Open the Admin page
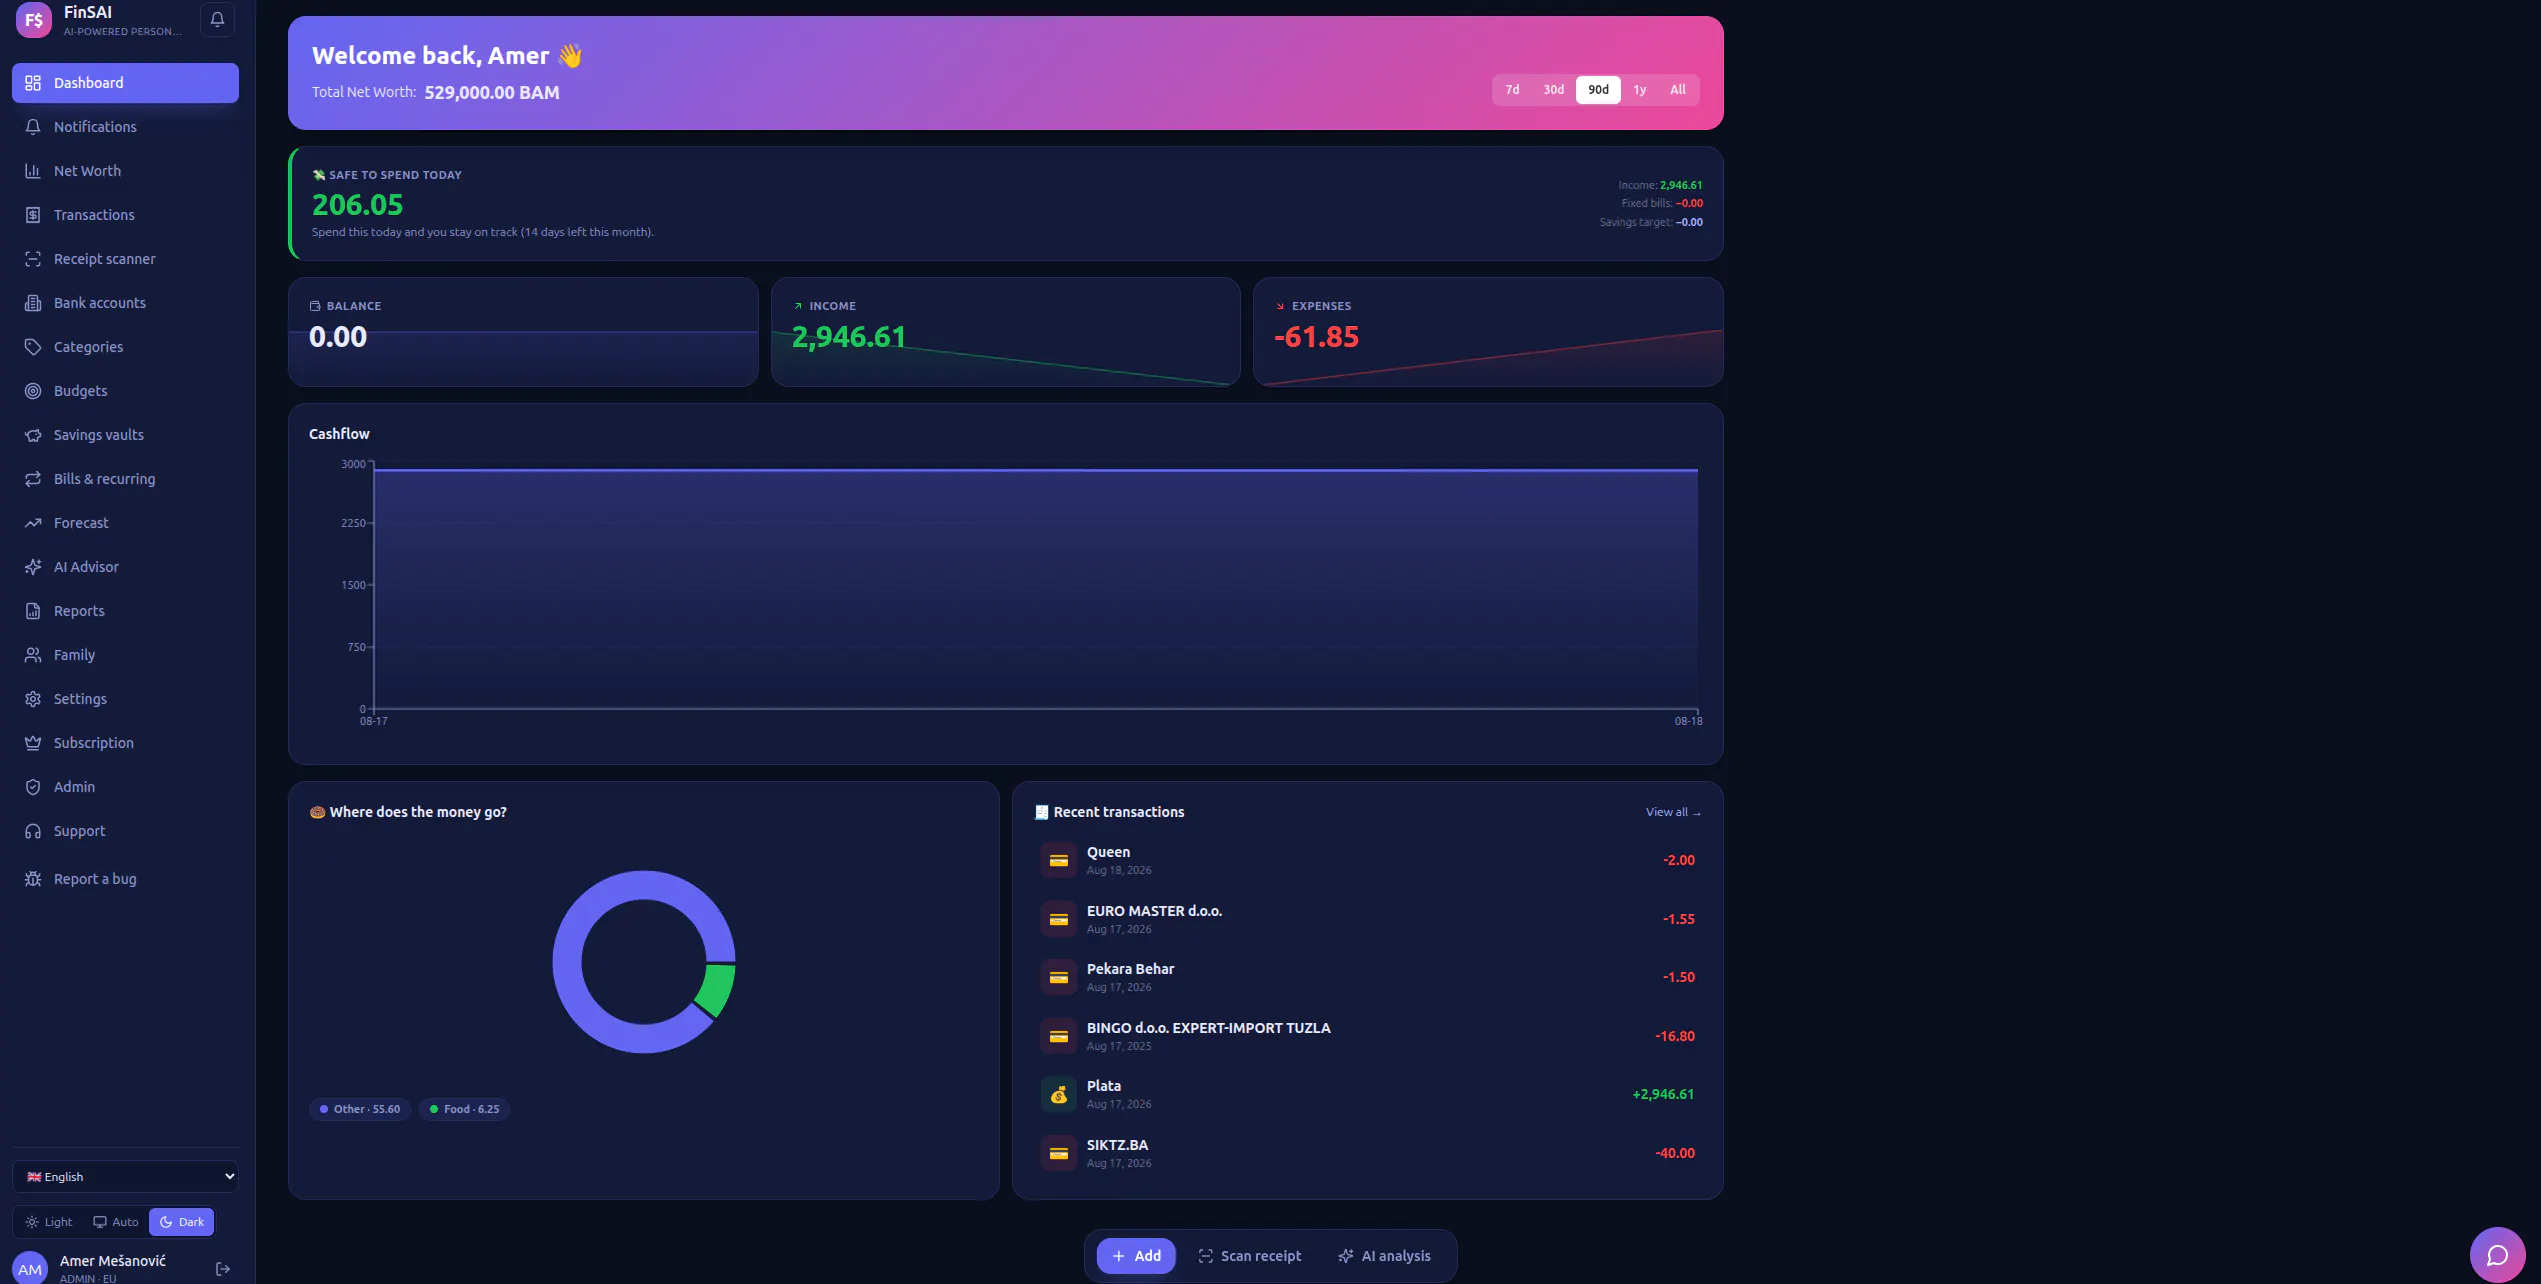 (125, 787)
